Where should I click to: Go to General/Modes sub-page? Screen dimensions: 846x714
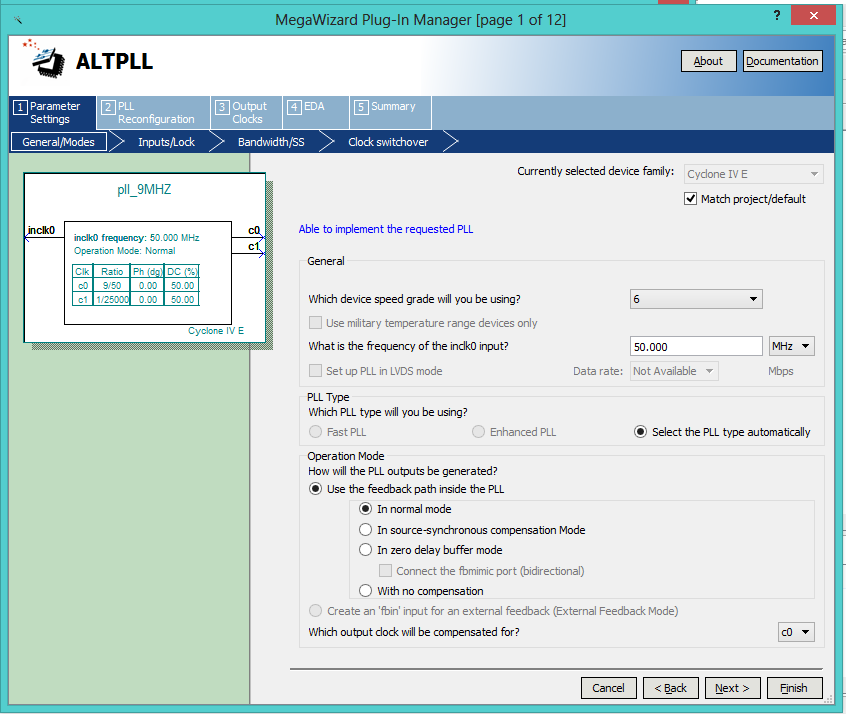click(x=58, y=142)
